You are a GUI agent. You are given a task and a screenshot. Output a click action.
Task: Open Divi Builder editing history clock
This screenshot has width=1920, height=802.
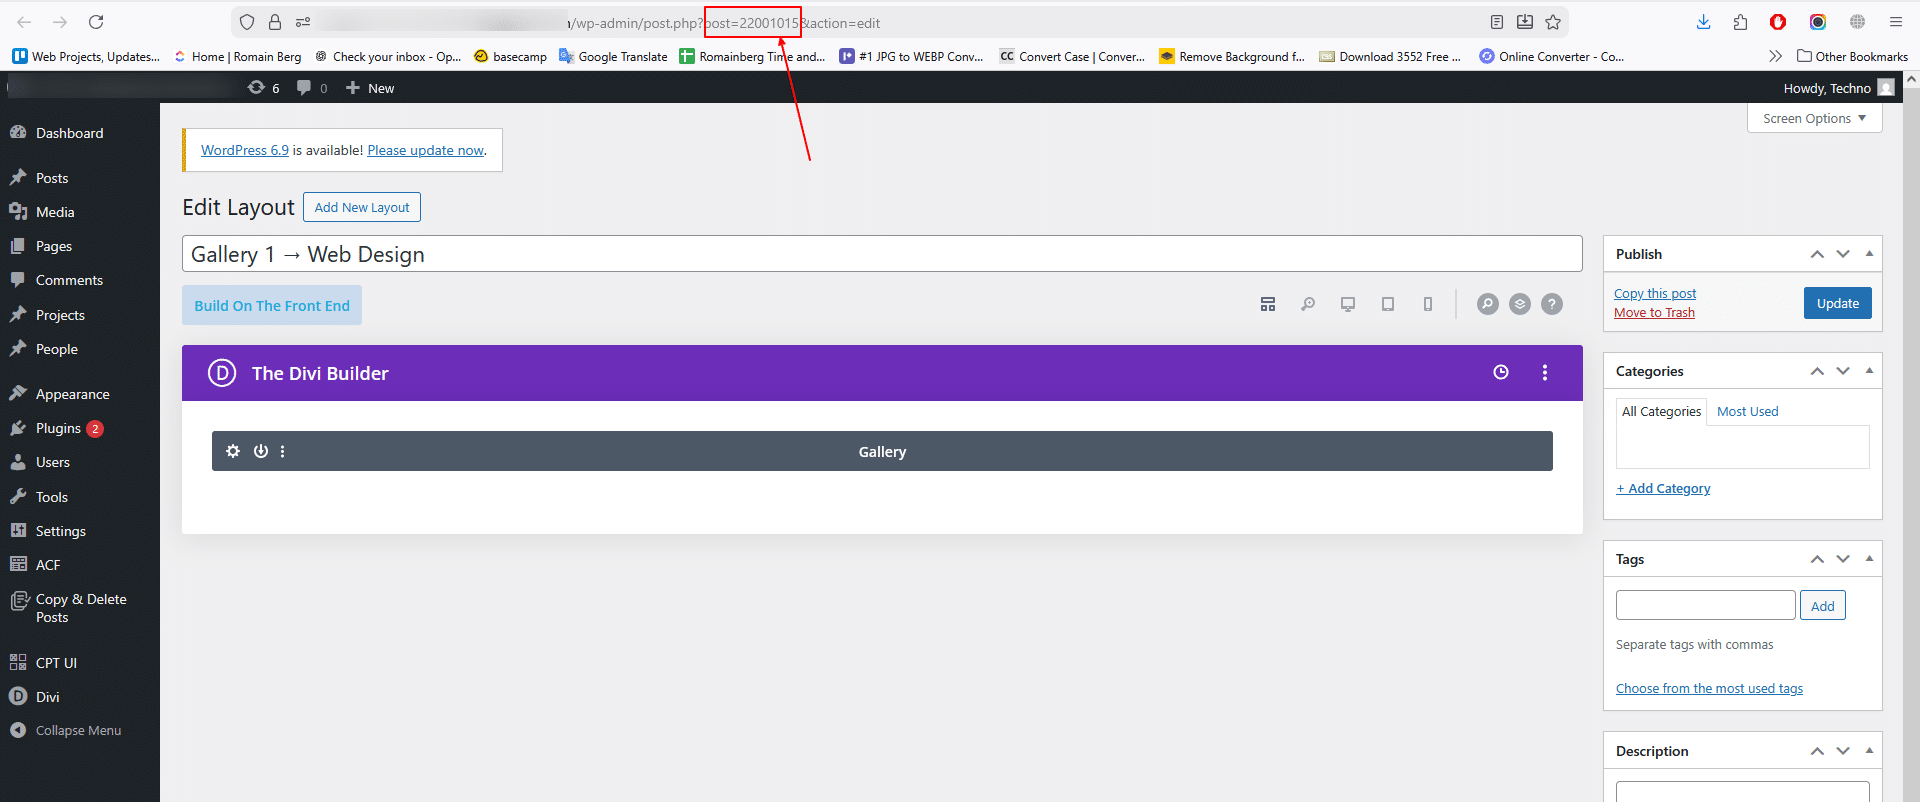point(1501,373)
